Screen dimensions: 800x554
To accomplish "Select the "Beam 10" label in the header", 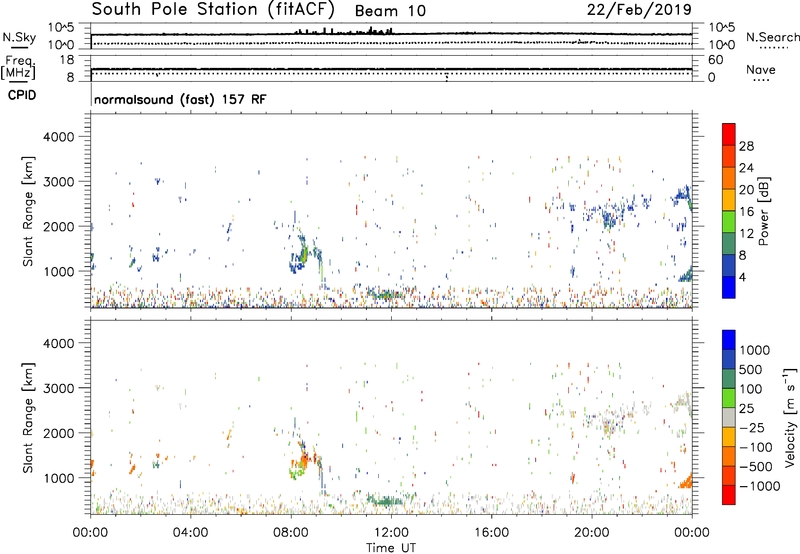I will pyautogui.click(x=390, y=11).
